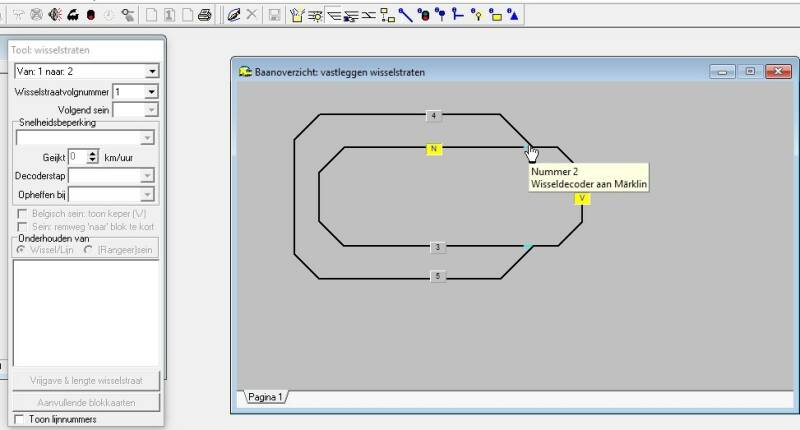The image size is (800, 430).
Task: Click the blue diagonal line tool icon
Action: click(406, 15)
